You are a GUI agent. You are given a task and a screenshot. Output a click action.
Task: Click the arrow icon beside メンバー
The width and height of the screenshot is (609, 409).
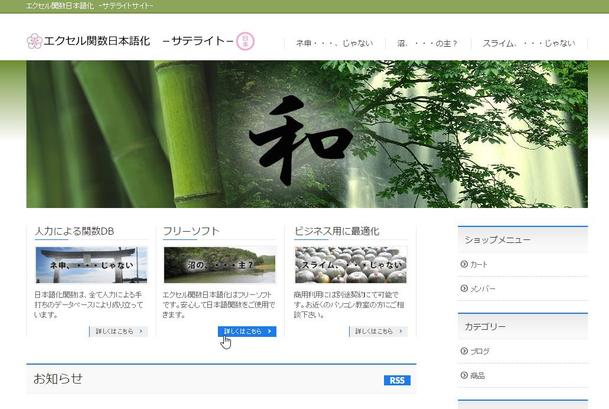point(464,288)
